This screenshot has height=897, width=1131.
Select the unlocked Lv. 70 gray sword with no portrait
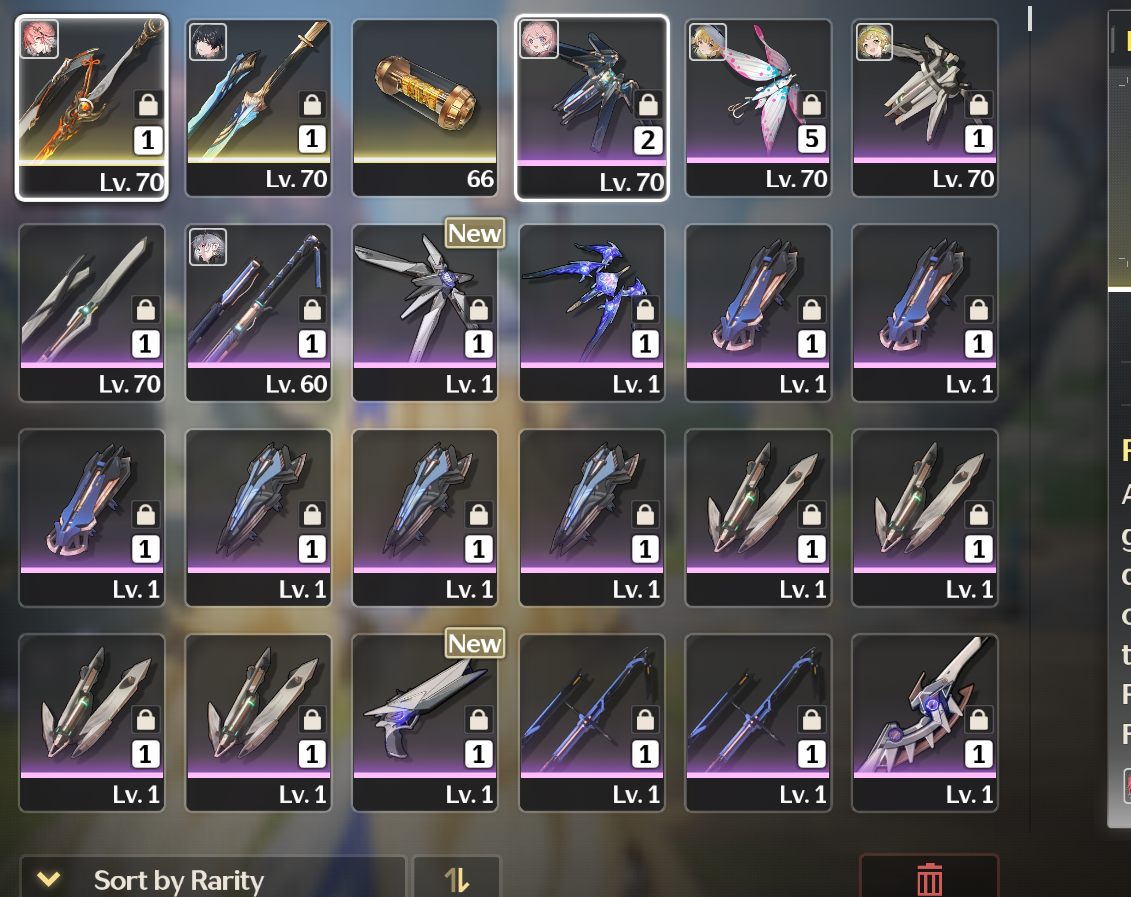(92, 312)
